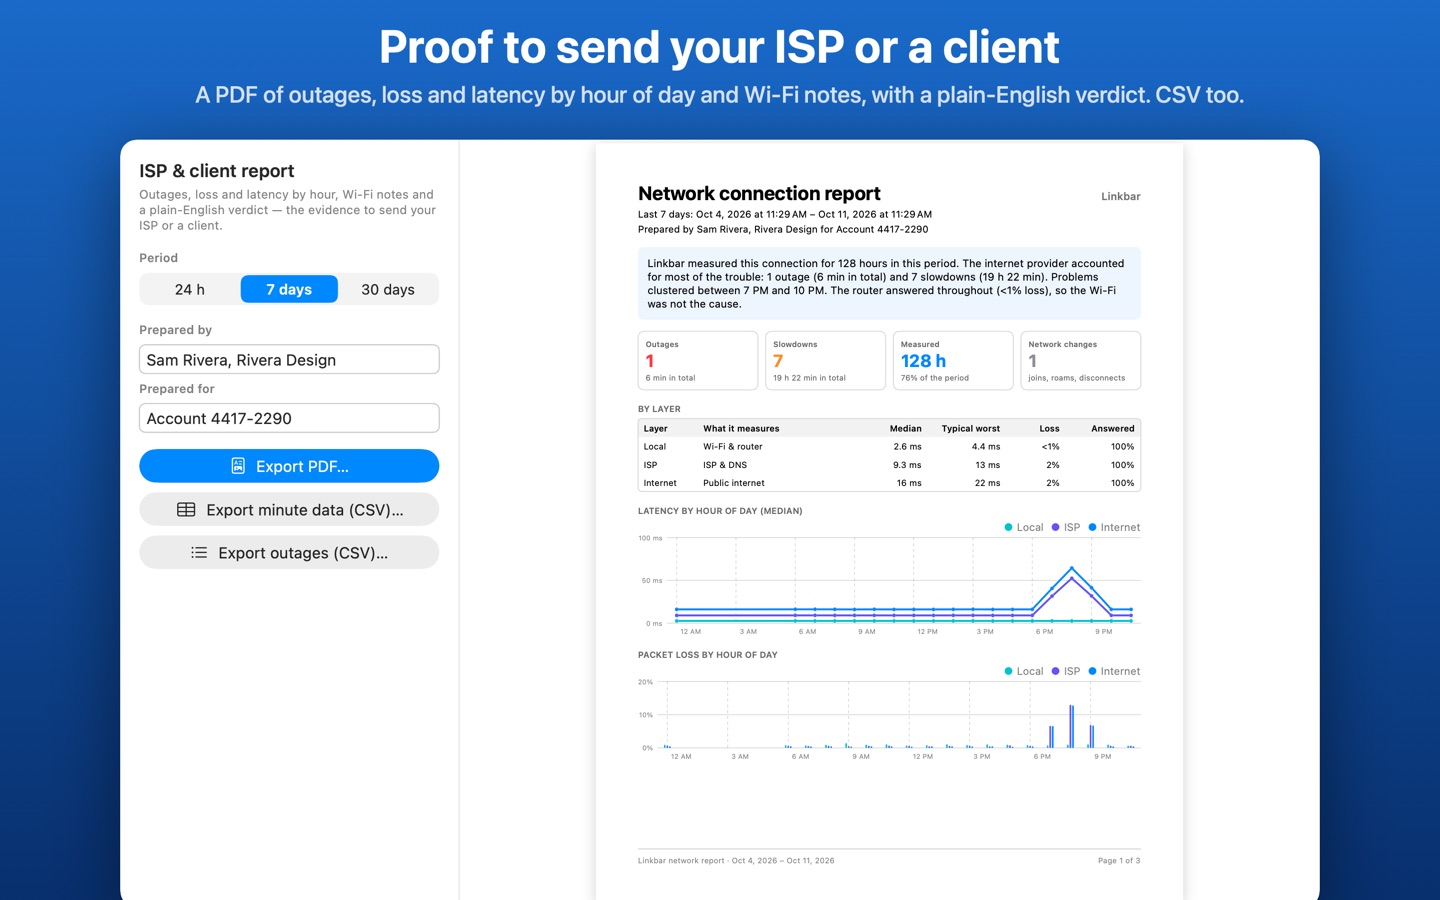This screenshot has height=900, width=1440.
Task: Click the 'By layer' section label
Action: tap(659, 409)
